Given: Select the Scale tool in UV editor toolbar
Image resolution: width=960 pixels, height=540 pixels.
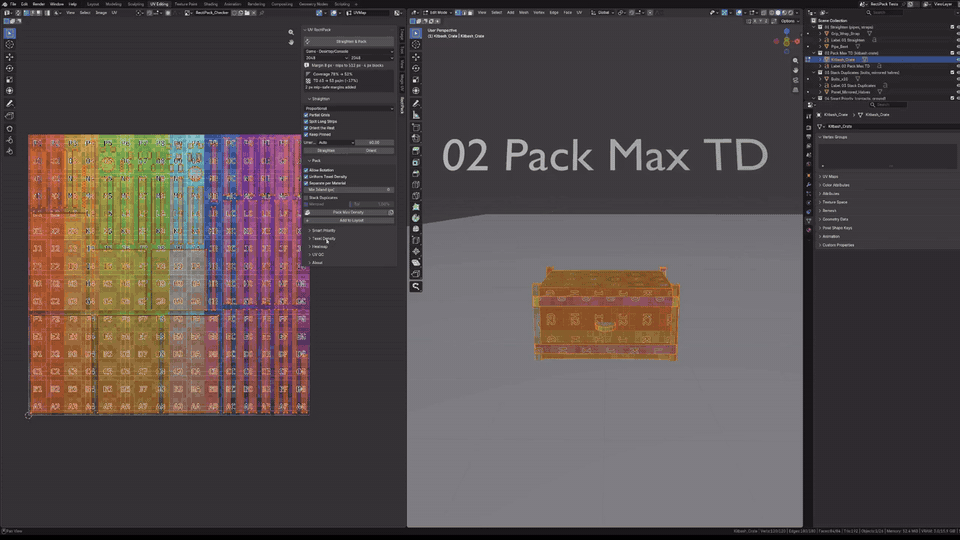Looking at the screenshot, I should click(x=9, y=80).
